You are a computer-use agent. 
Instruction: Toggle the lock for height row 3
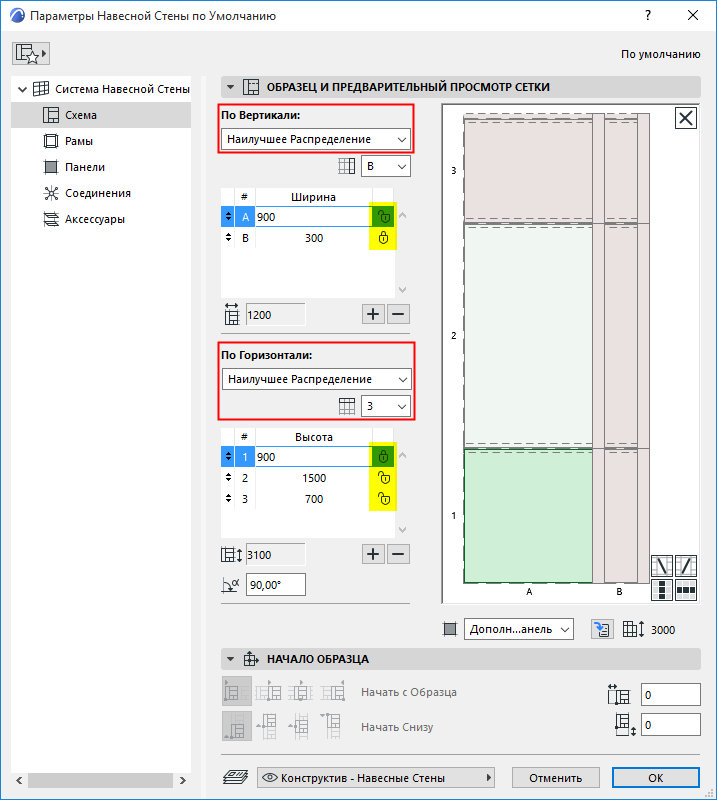(383, 499)
